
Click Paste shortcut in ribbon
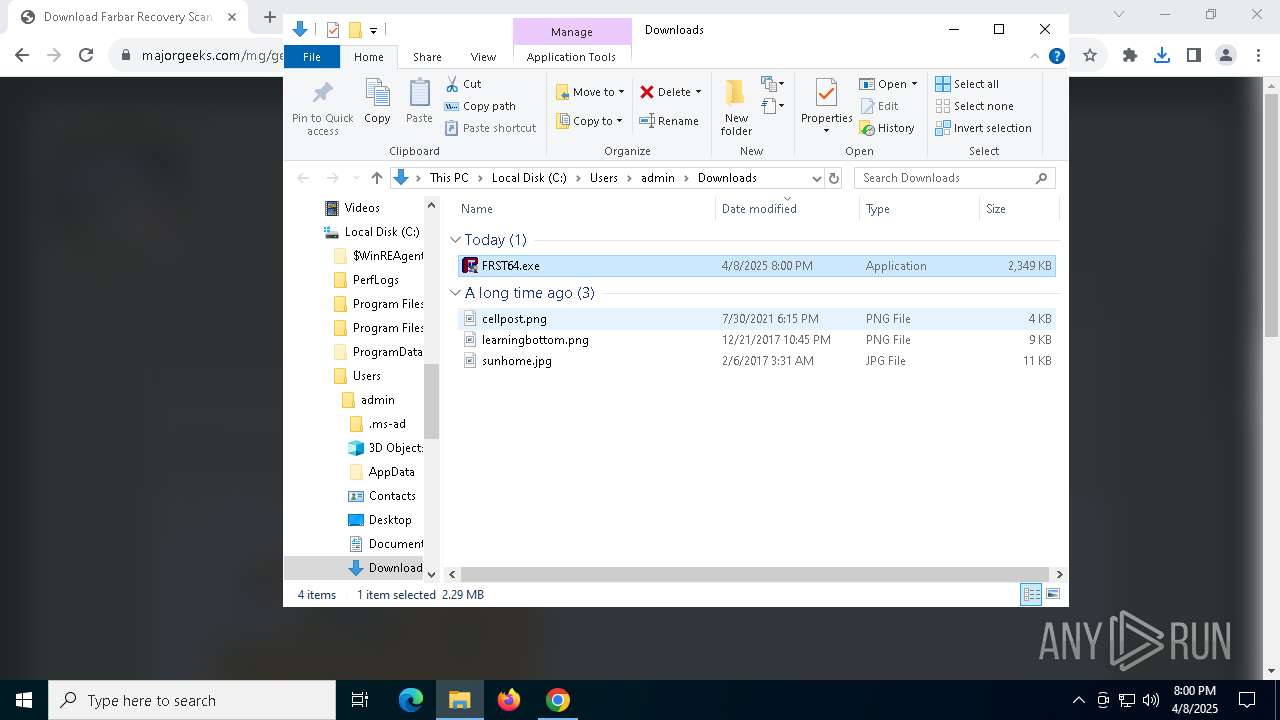490,128
